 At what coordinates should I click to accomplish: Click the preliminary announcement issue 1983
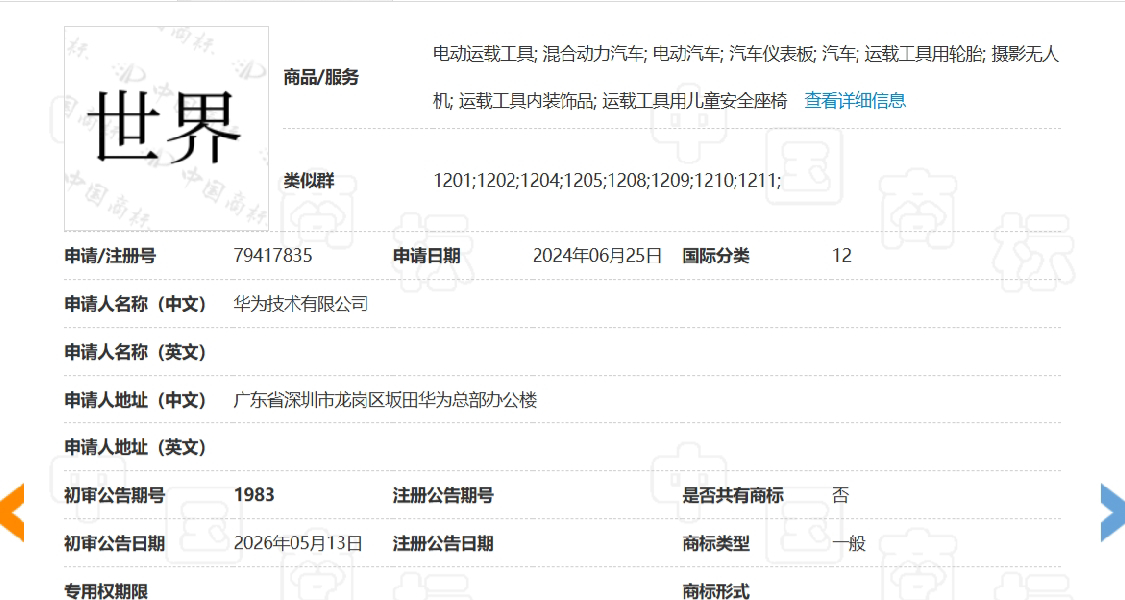pyautogui.click(x=254, y=494)
